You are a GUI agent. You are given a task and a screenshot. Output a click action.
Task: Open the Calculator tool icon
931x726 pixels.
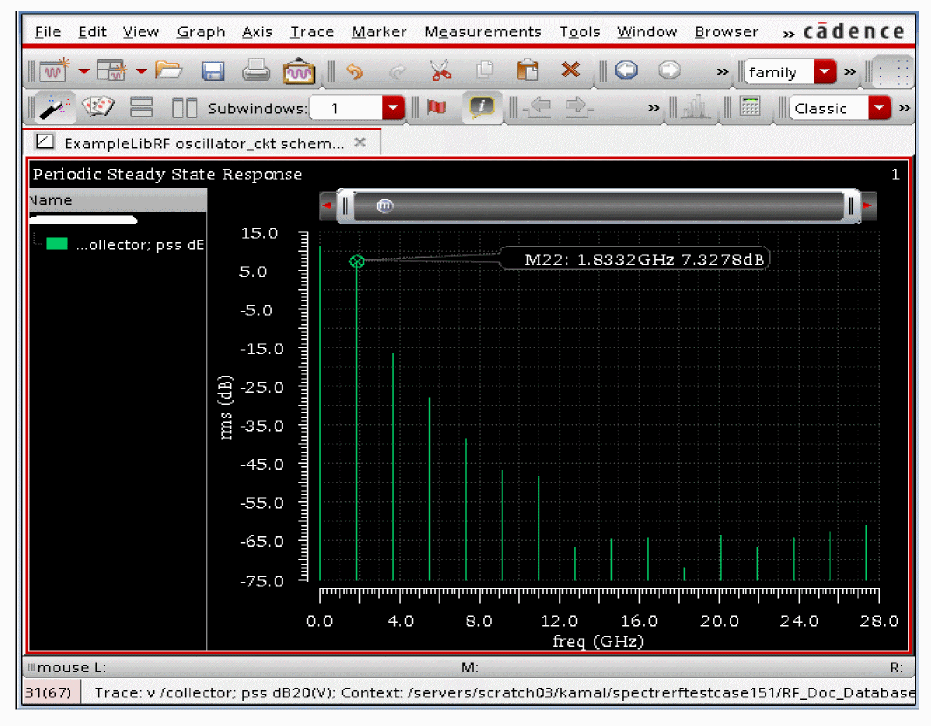pyautogui.click(x=750, y=107)
